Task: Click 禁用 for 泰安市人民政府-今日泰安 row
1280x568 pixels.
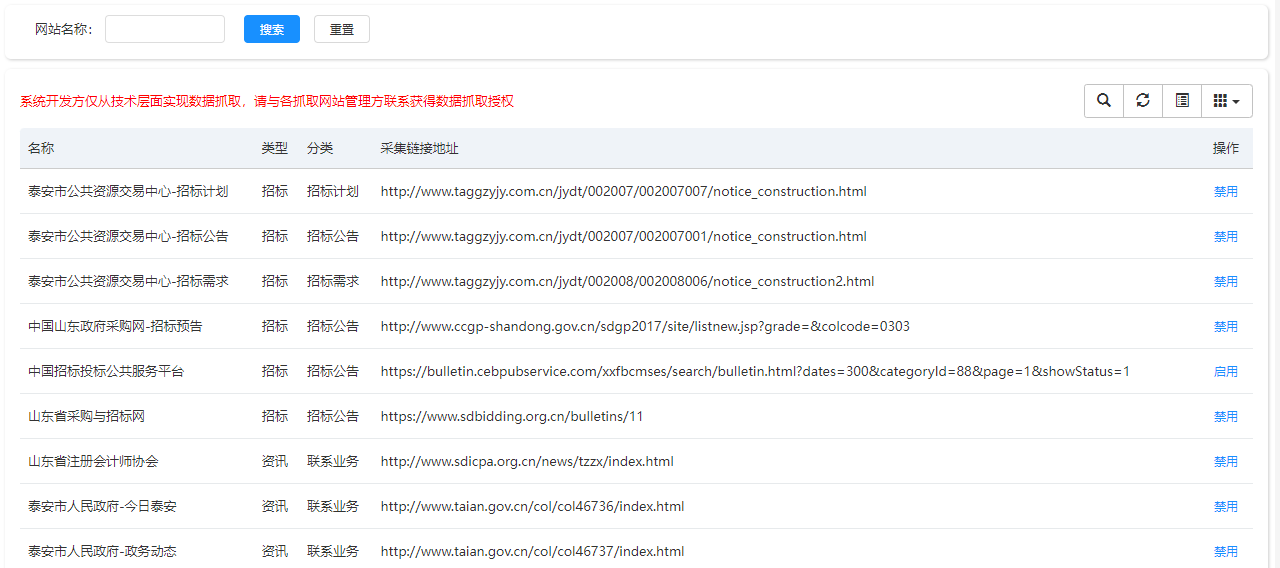Action: [x=1225, y=507]
